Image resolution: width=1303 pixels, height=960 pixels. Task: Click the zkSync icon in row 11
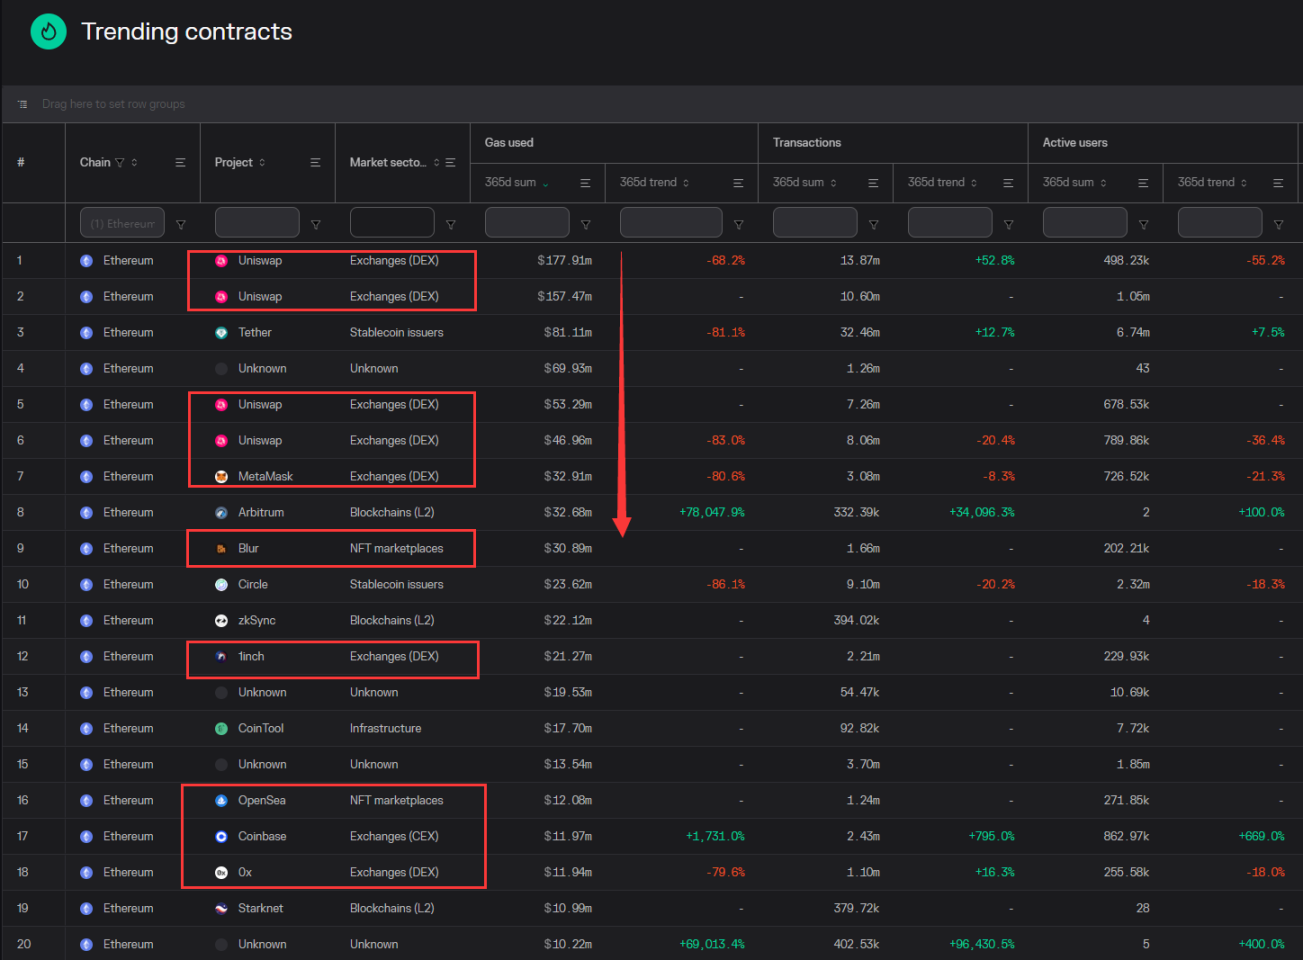[221, 621]
